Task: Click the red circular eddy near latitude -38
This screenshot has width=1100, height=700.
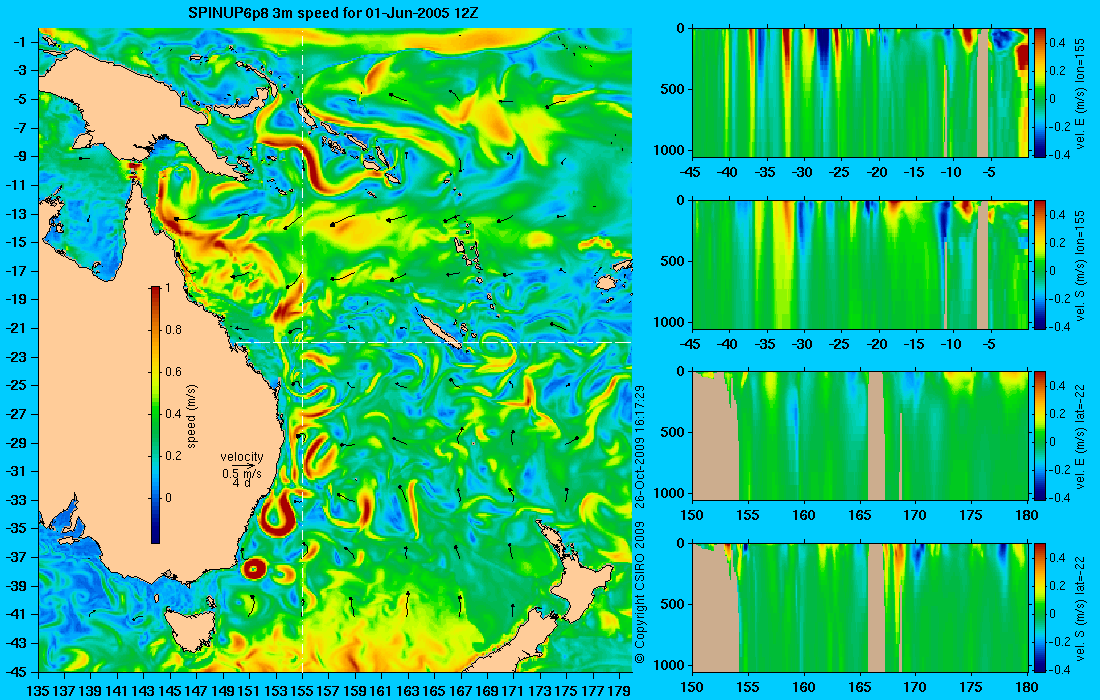Action: pyautogui.click(x=253, y=569)
